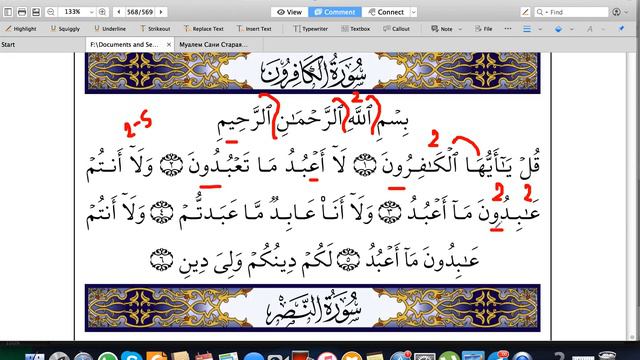The image size is (640, 360).
Task: Expand the Note tool dropdown arrow
Action: coord(460,29)
